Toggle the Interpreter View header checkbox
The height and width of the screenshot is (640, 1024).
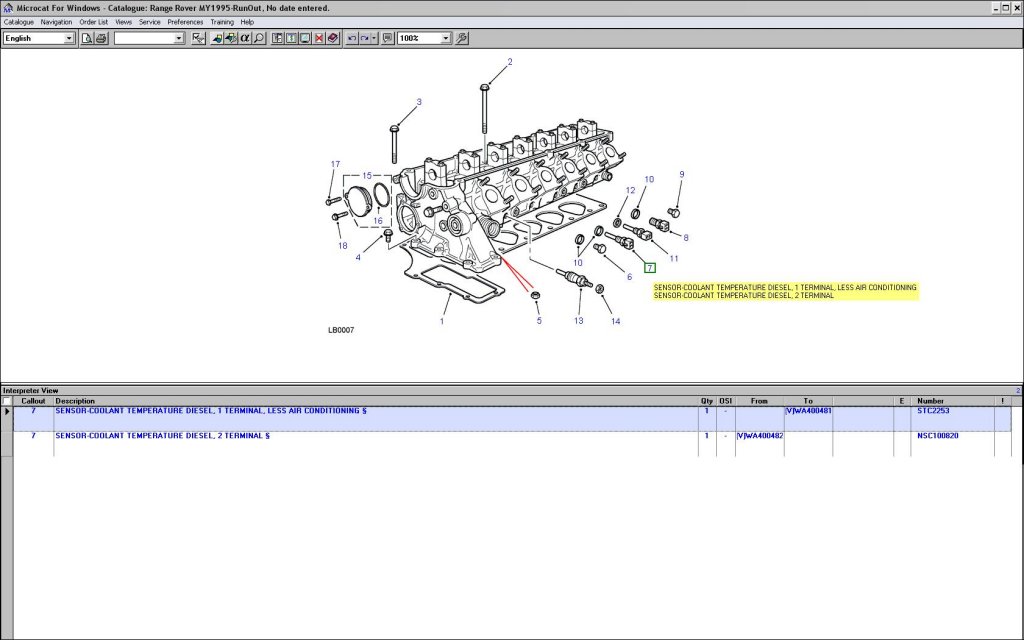coord(7,401)
